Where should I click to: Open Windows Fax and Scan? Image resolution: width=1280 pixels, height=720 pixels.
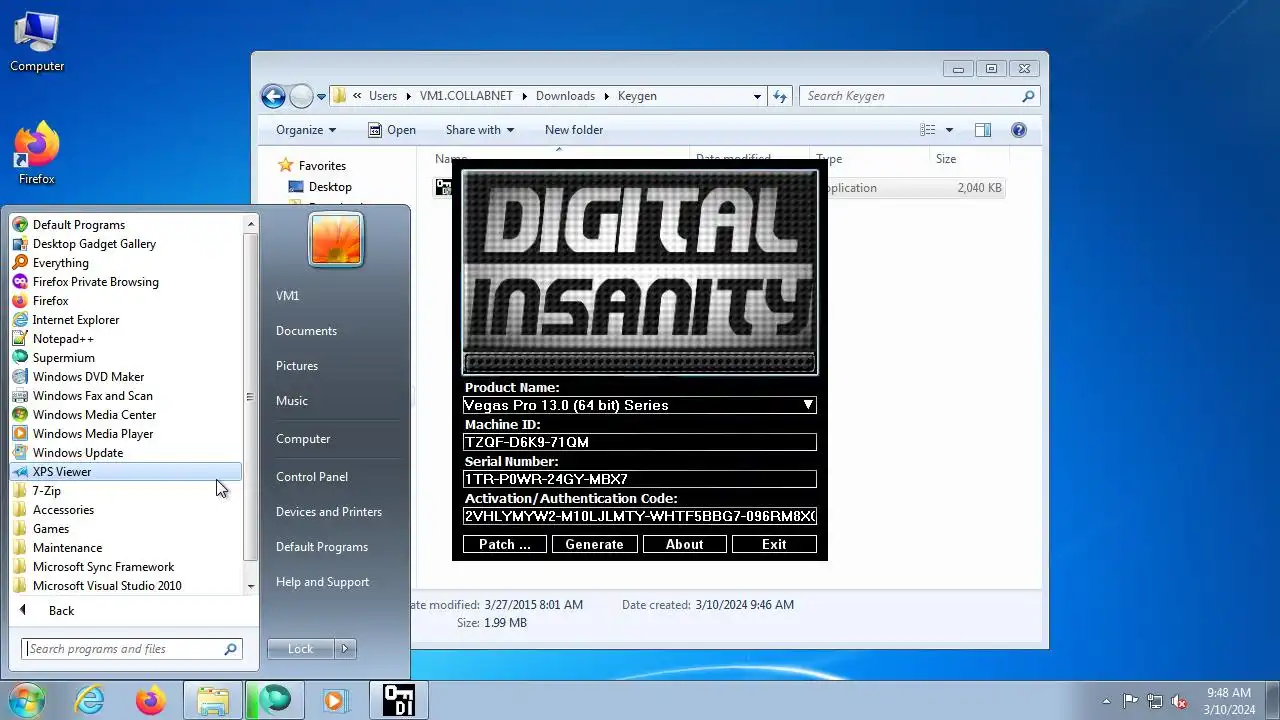pyautogui.click(x=126, y=396)
